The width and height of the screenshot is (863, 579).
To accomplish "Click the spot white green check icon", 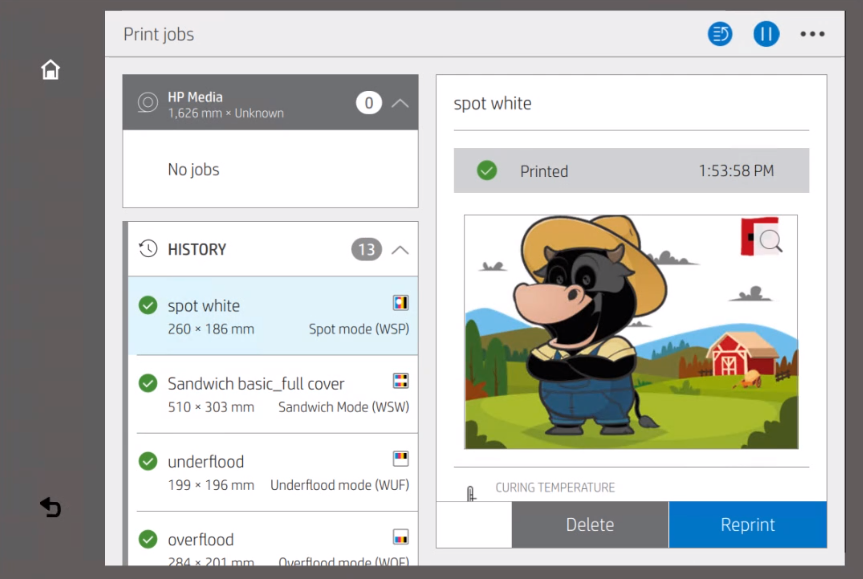I will coord(148,305).
